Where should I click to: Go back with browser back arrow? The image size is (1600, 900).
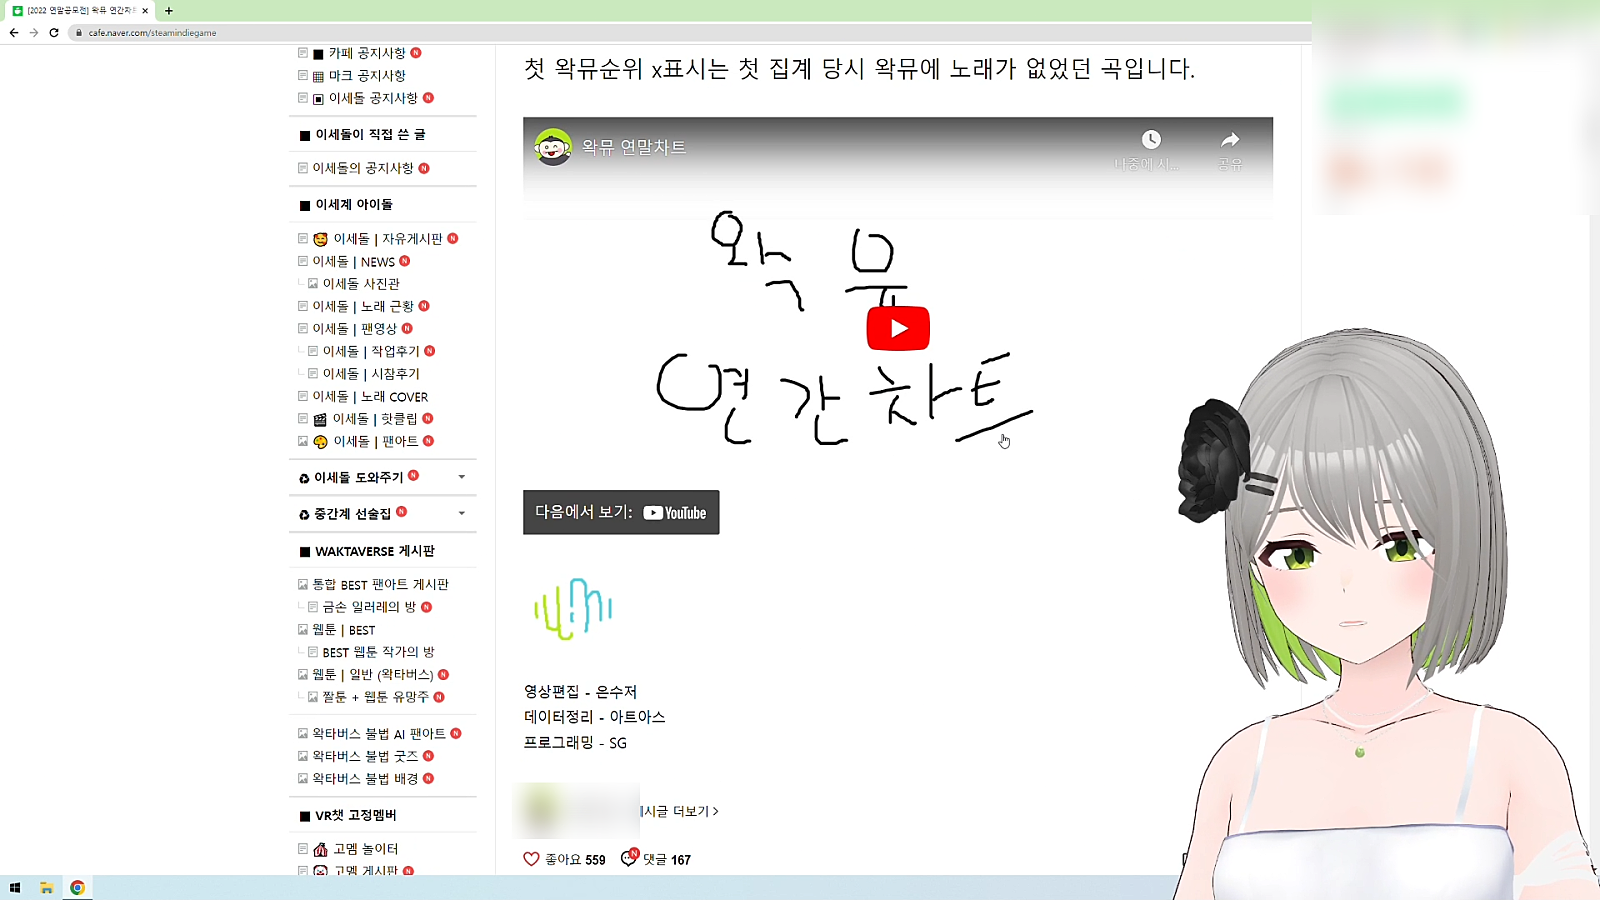coord(14,33)
